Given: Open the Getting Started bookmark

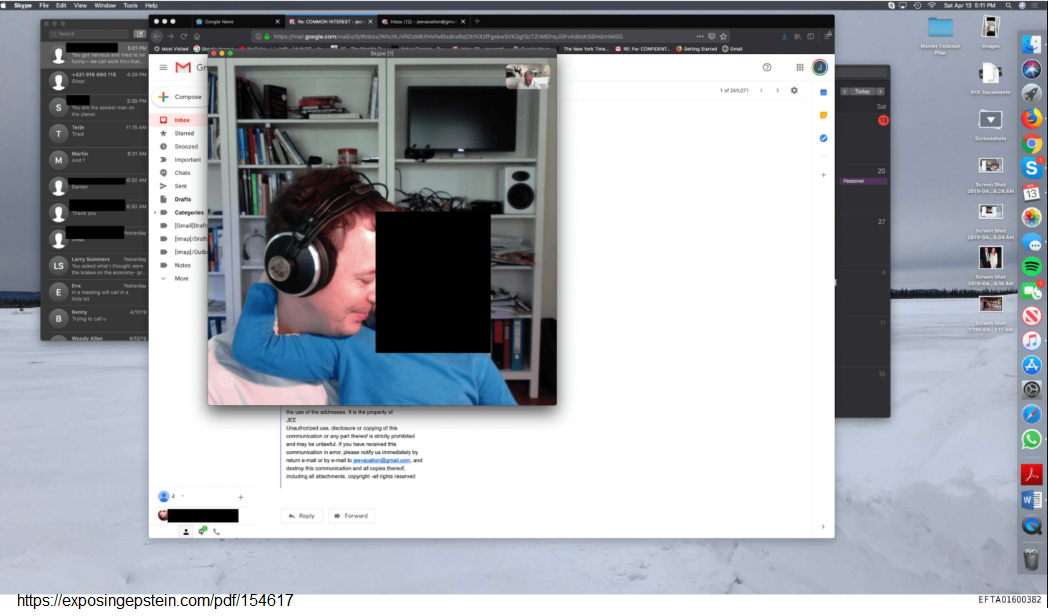Looking at the screenshot, I should tap(696, 49).
